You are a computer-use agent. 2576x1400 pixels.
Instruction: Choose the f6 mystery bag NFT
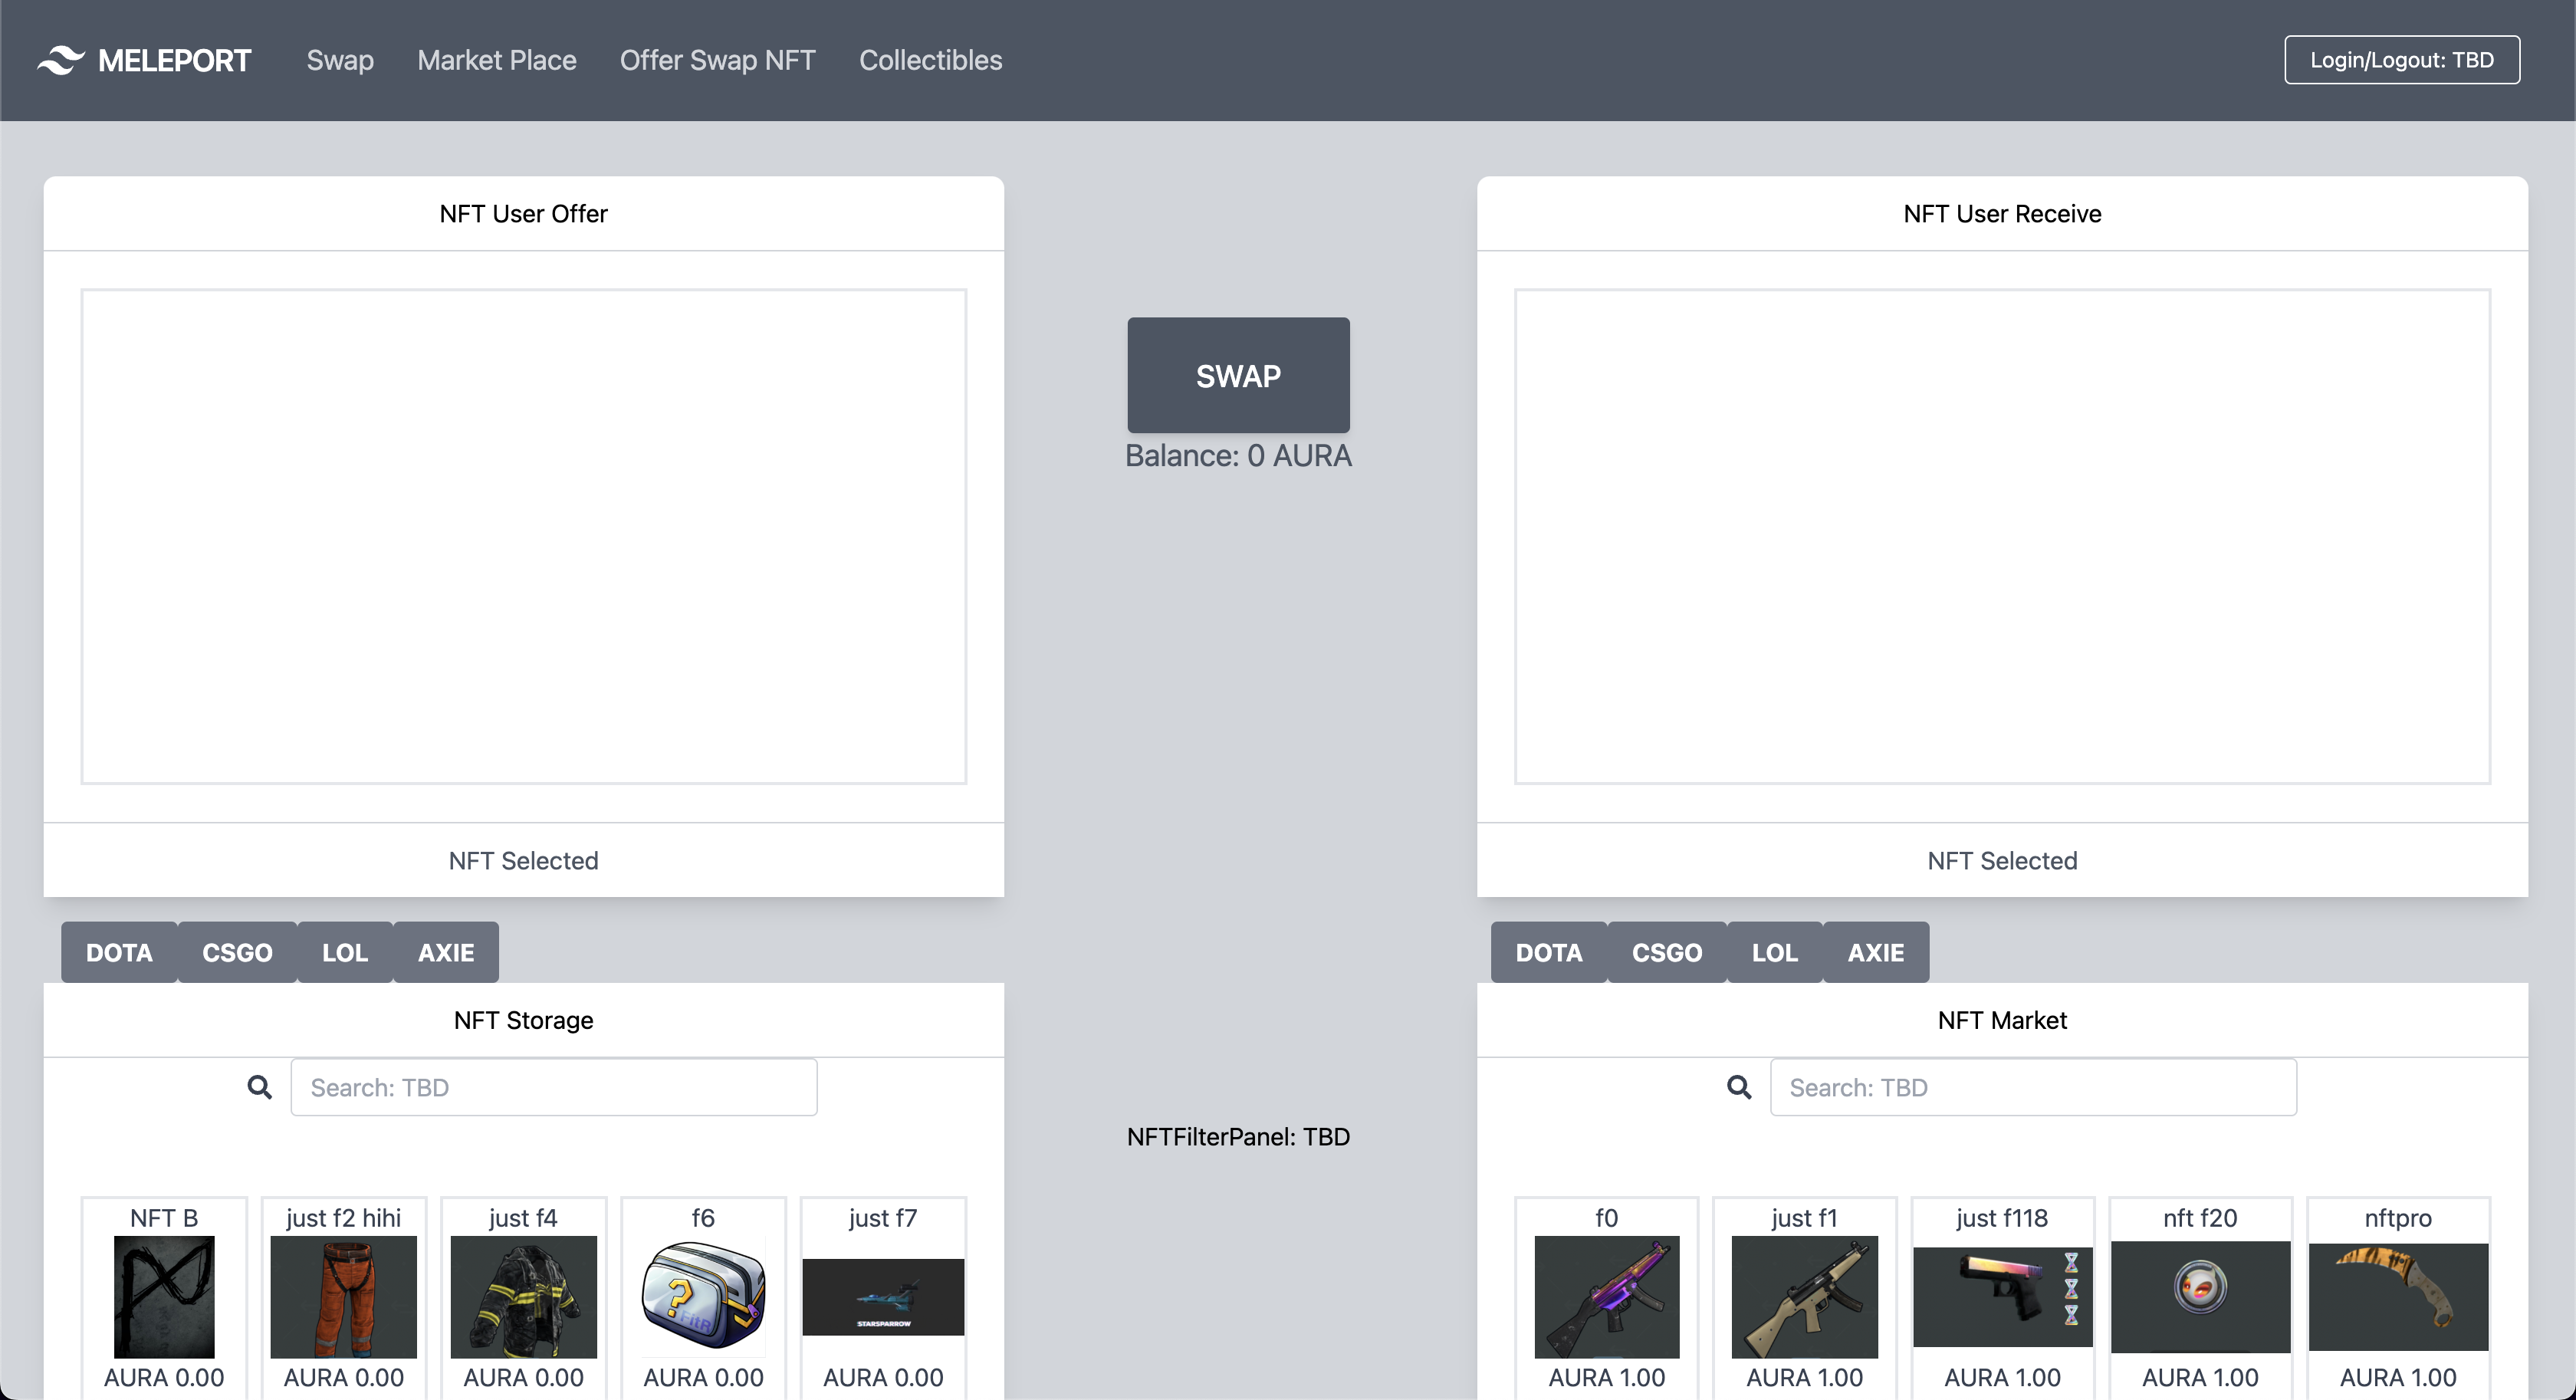pos(703,1296)
